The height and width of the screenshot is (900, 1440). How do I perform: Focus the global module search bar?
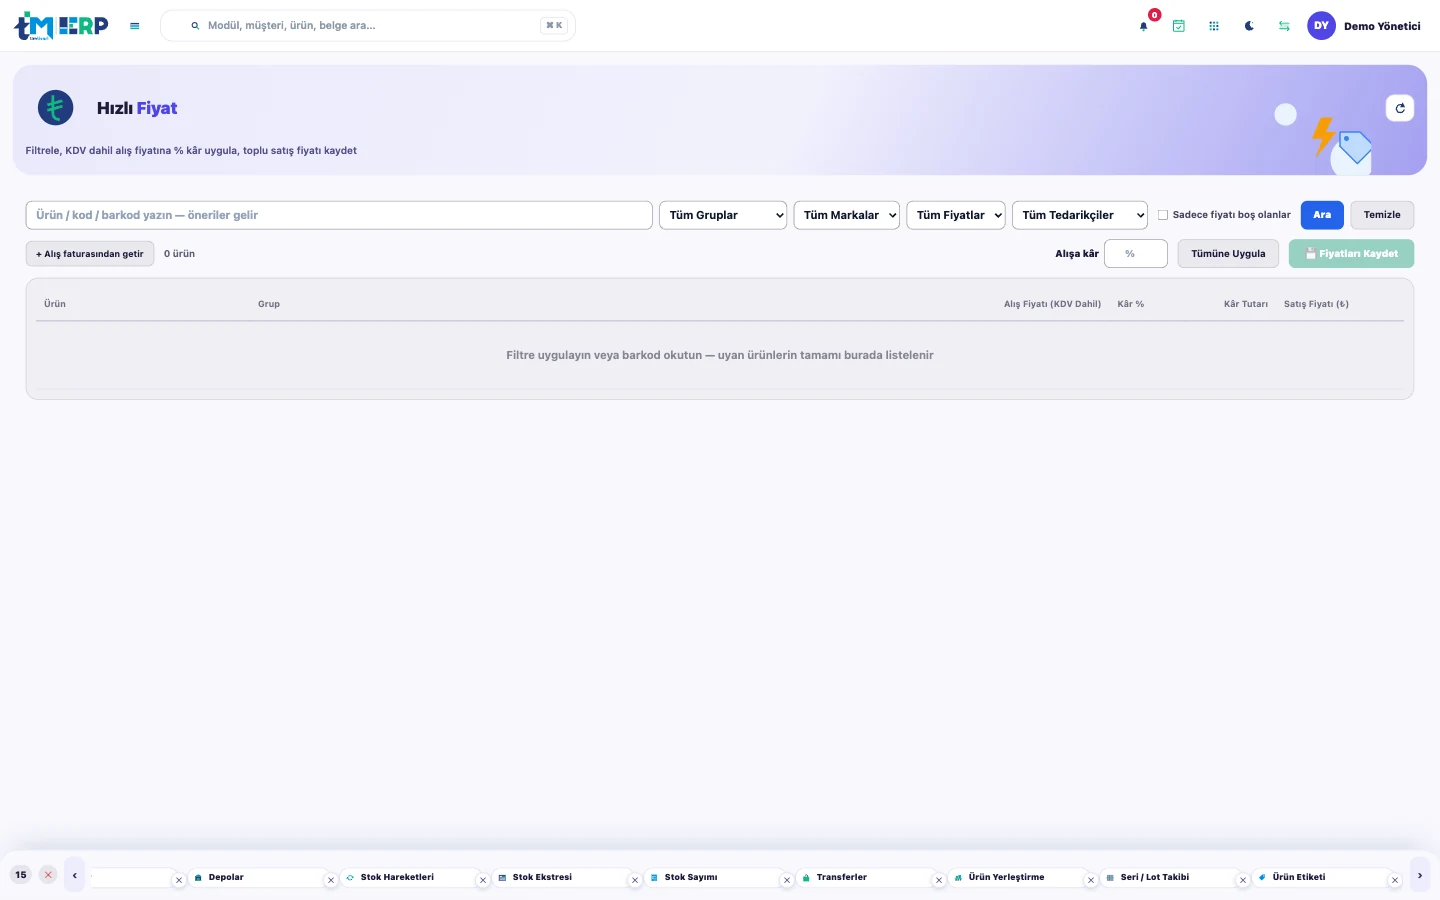(x=368, y=26)
